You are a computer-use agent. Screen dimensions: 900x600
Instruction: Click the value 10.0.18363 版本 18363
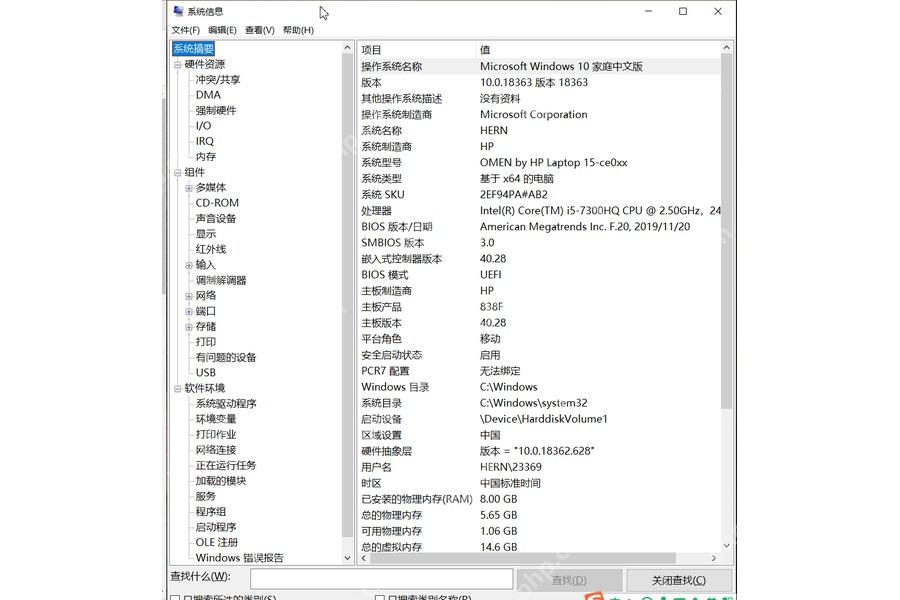(534, 83)
